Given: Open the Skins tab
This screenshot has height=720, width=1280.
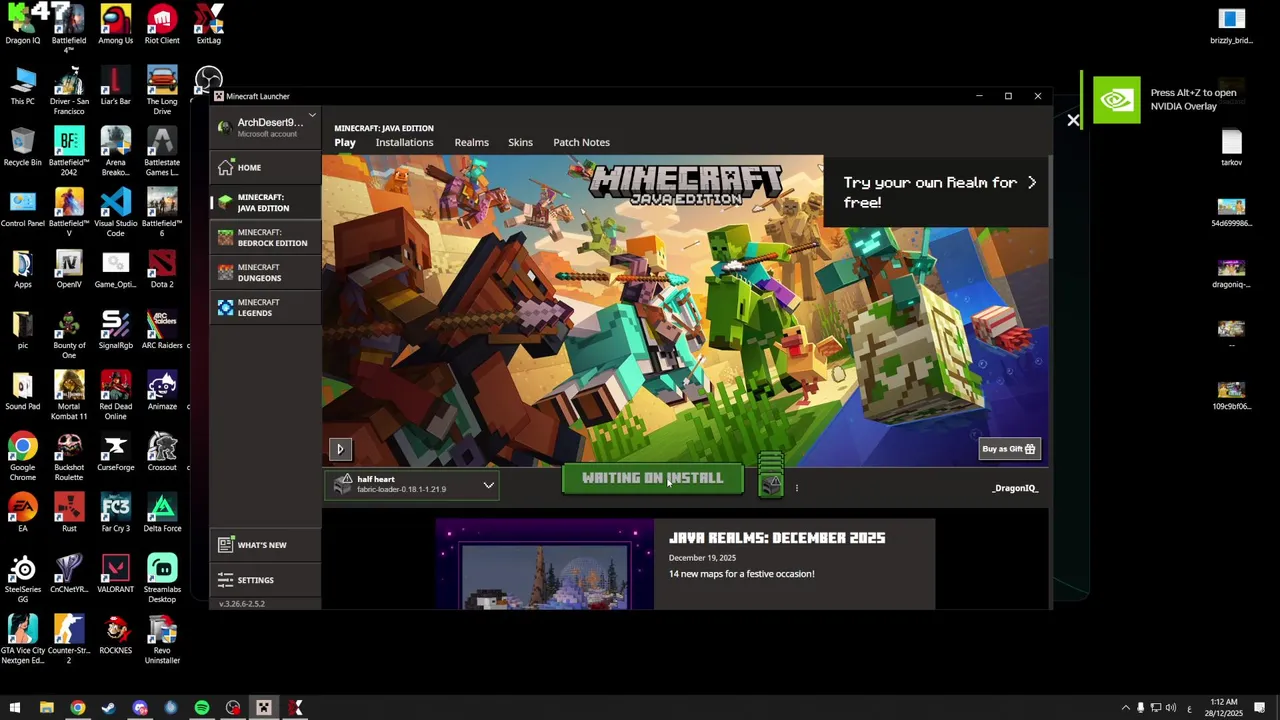Looking at the screenshot, I should (x=520, y=142).
